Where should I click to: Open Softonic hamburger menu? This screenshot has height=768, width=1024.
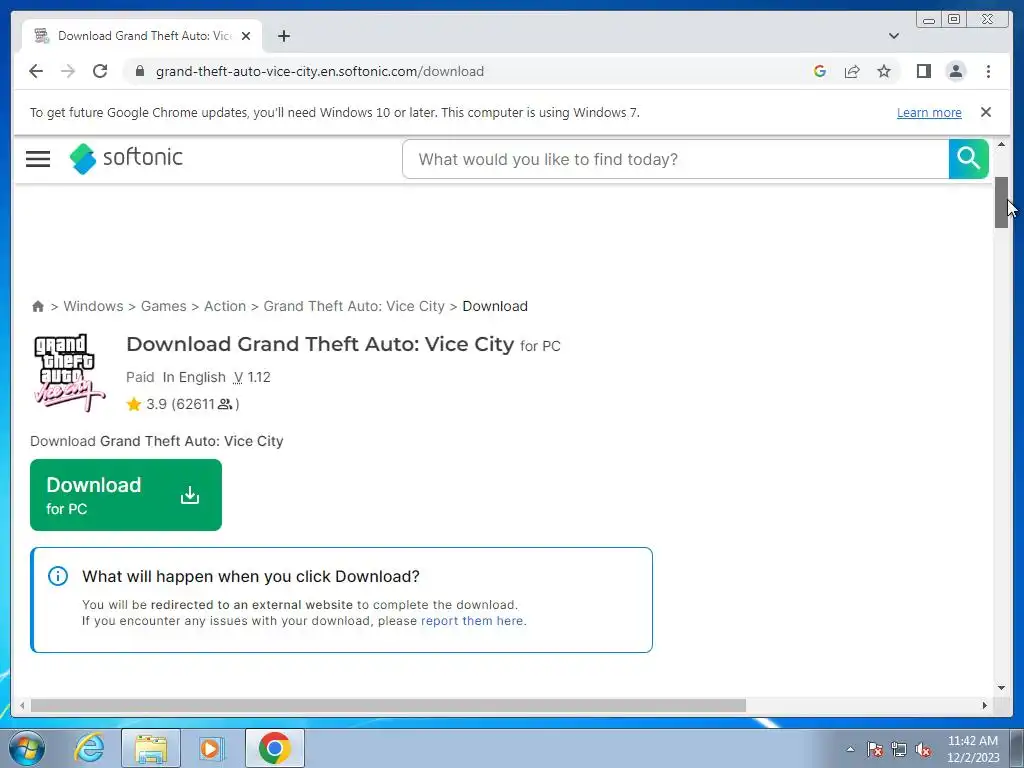click(38, 159)
